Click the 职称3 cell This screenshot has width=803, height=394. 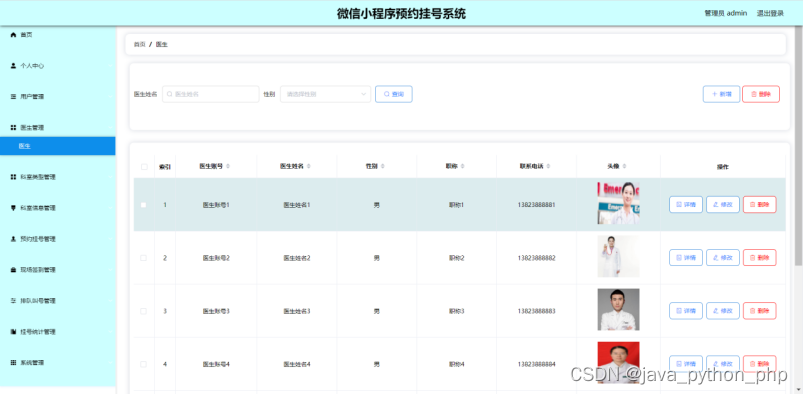point(456,311)
